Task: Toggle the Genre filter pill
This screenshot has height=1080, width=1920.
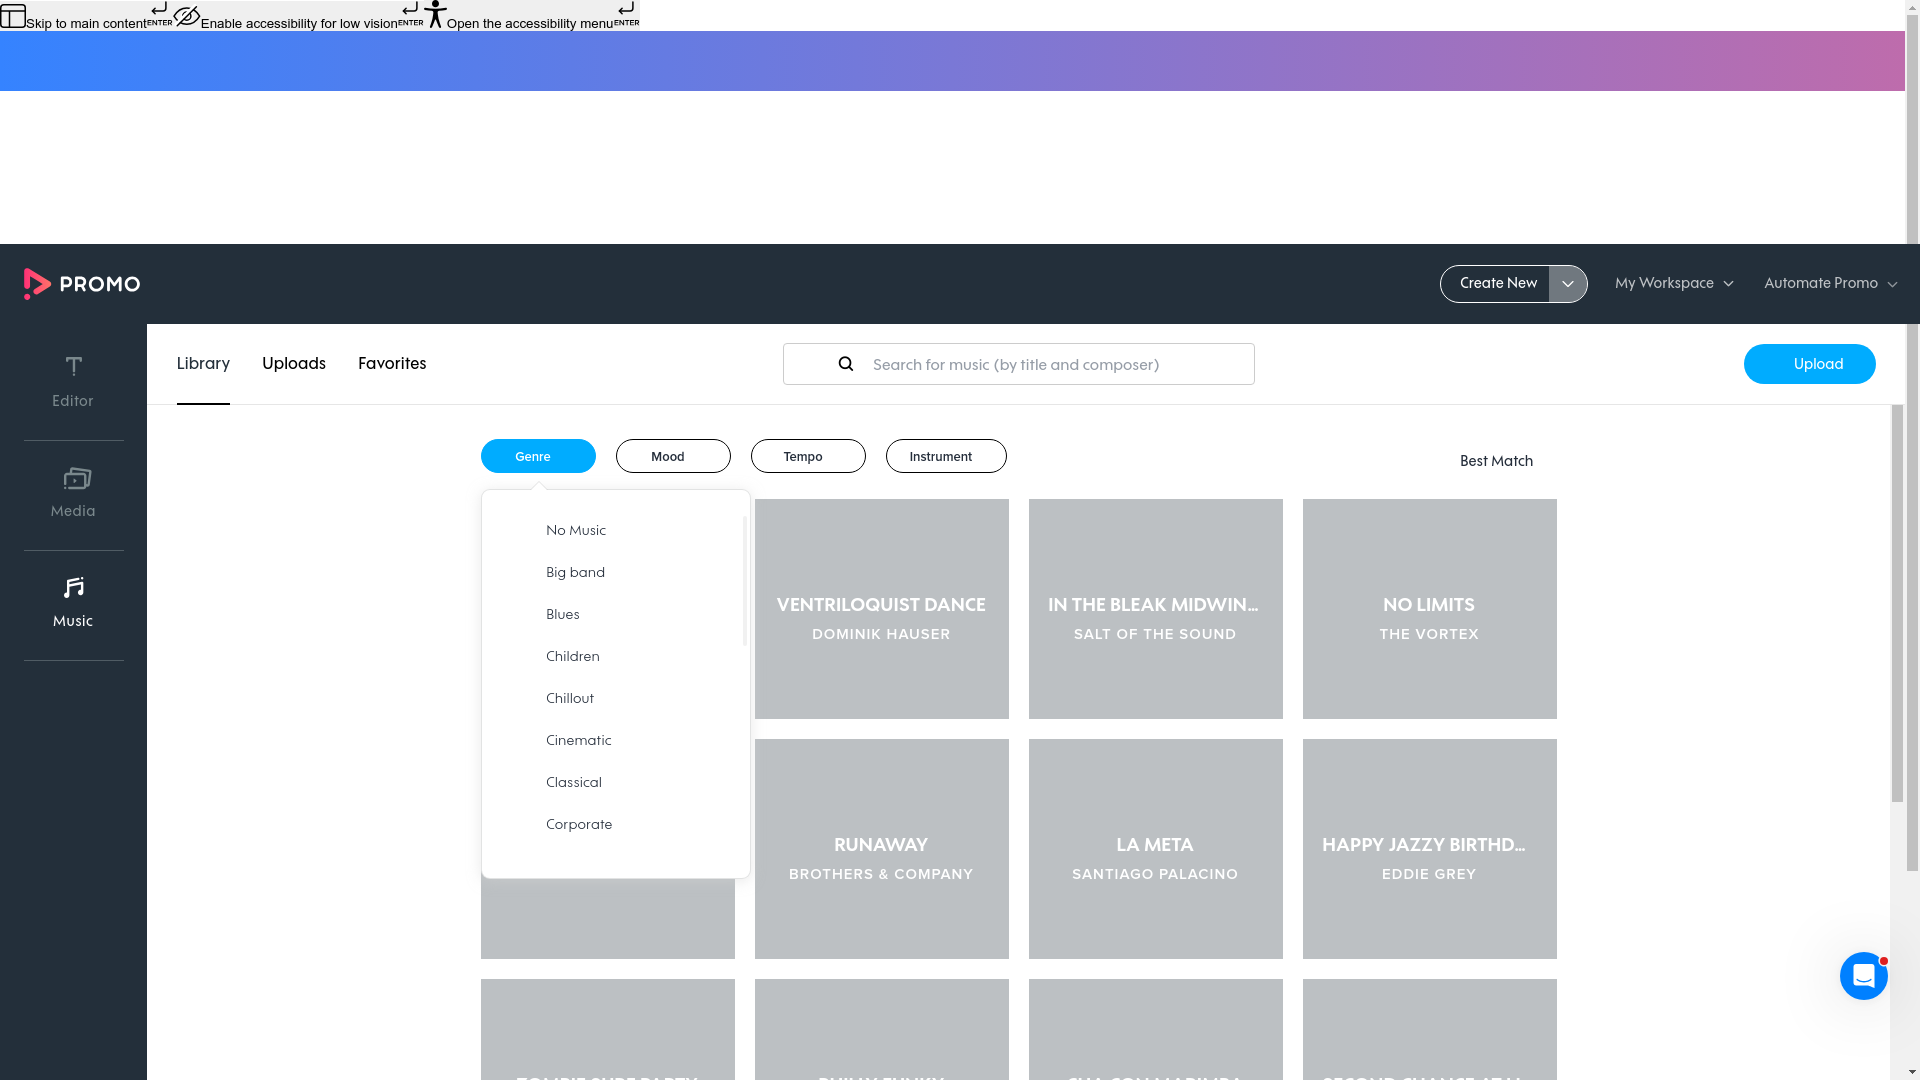Action: click(x=537, y=455)
